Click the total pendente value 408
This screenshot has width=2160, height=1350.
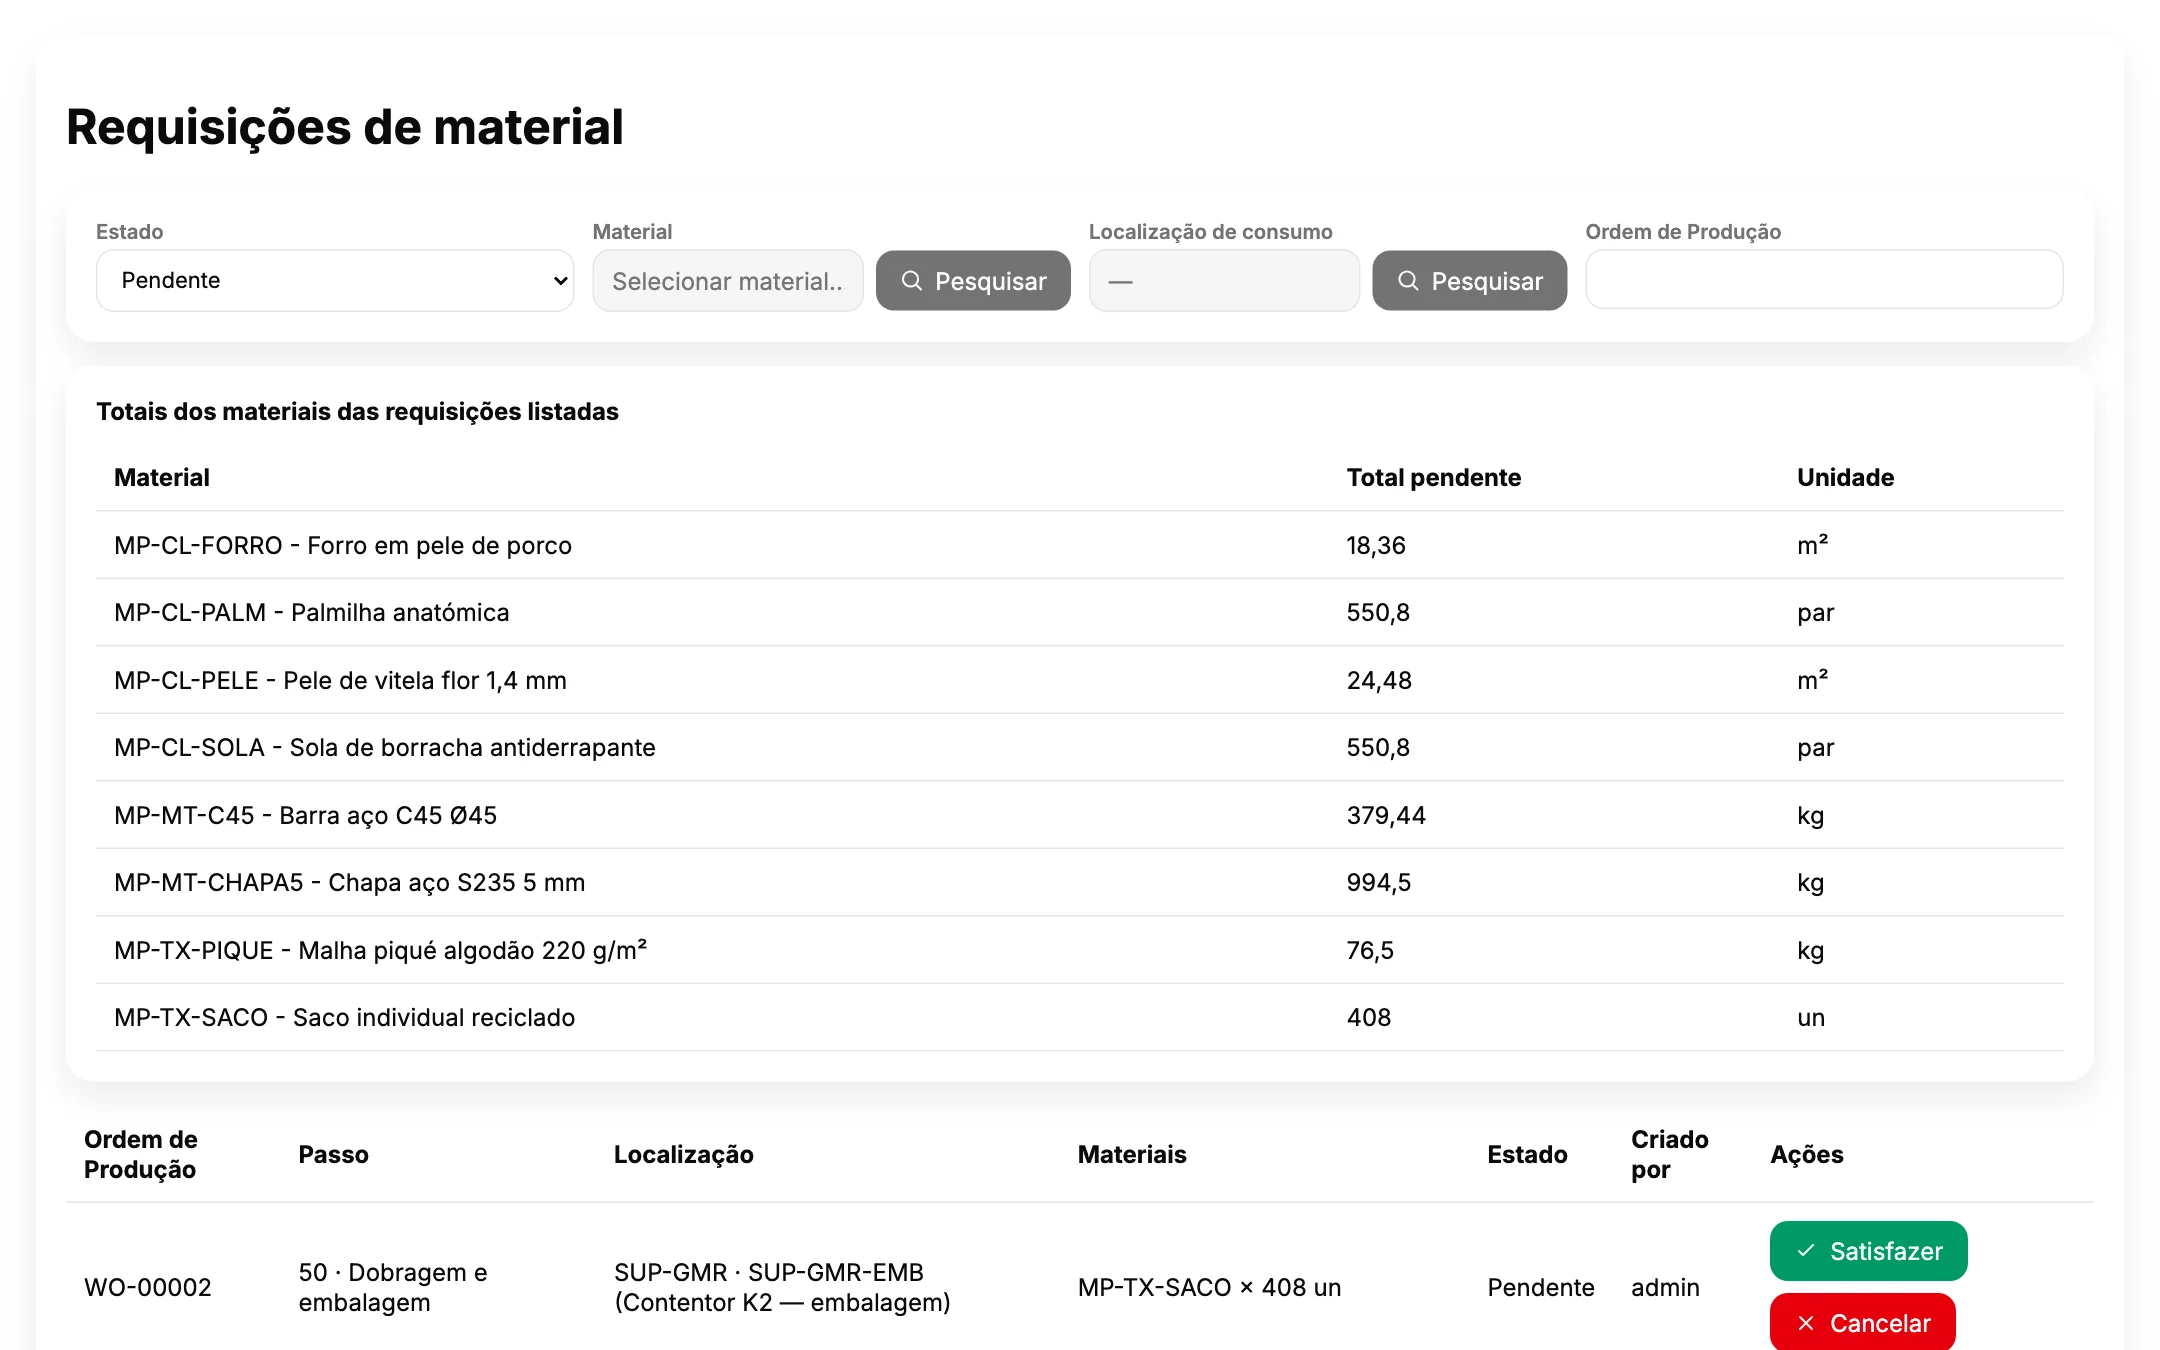(1369, 1017)
